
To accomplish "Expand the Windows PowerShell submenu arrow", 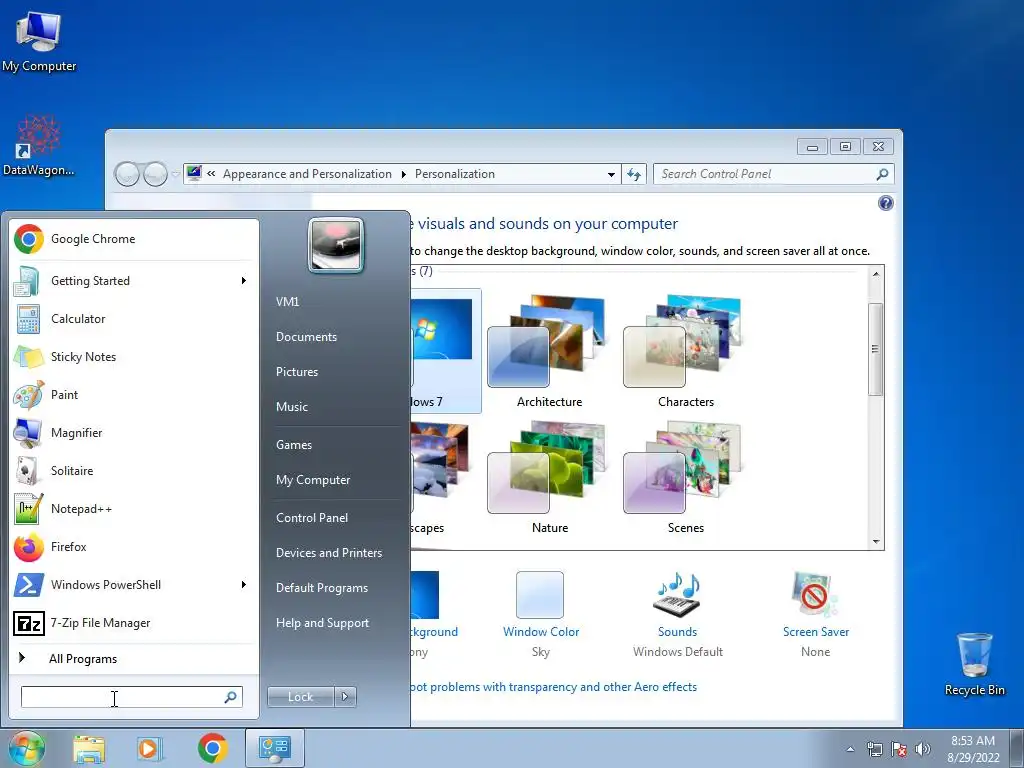I will pos(244,584).
